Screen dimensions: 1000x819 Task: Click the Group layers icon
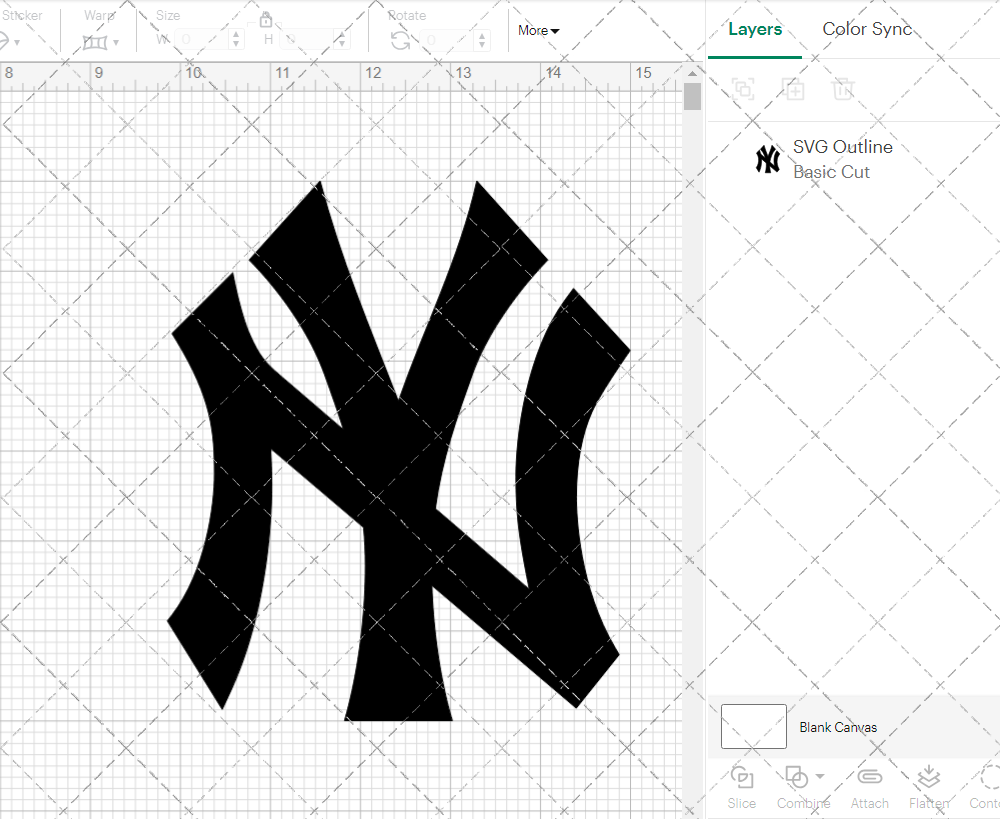click(743, 89)
